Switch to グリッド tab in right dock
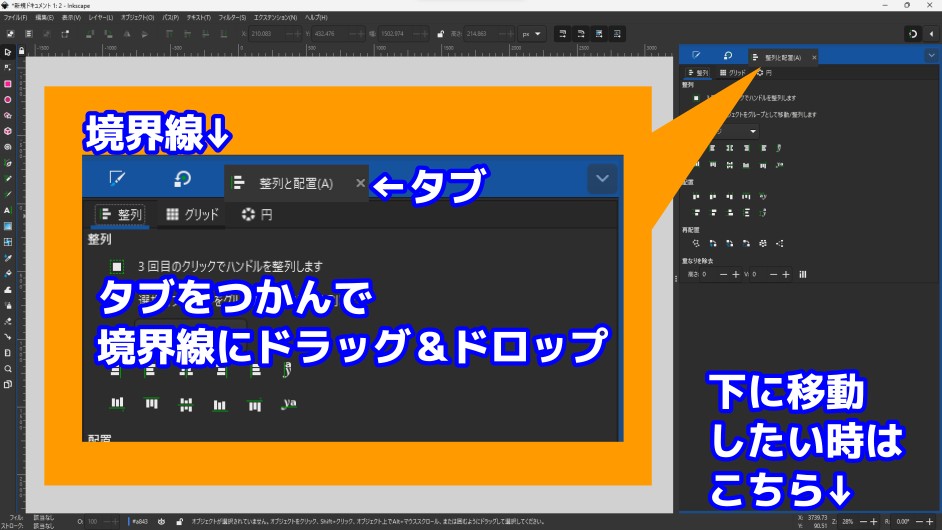This screenshot has height=530, width=942. point(732,73)
